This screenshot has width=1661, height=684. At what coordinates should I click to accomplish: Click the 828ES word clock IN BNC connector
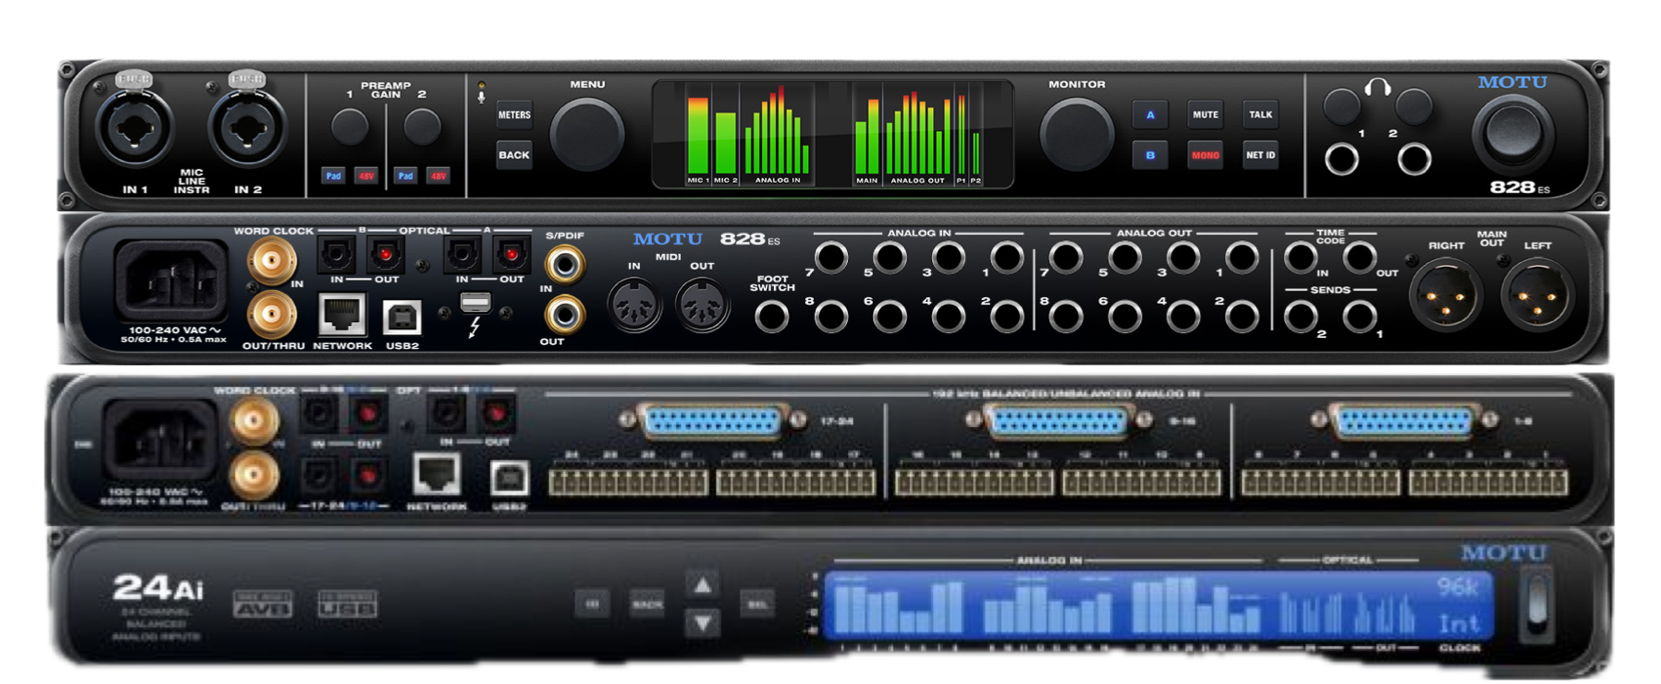point(270,262)
